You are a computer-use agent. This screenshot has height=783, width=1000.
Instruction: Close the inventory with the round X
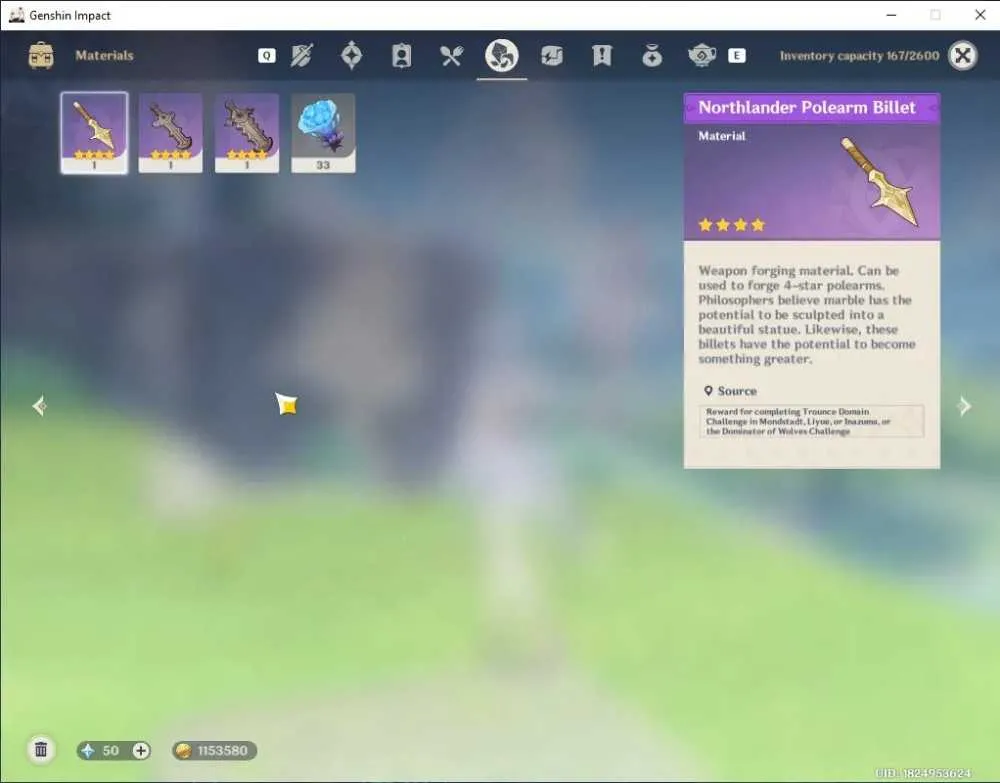point(962,56)
